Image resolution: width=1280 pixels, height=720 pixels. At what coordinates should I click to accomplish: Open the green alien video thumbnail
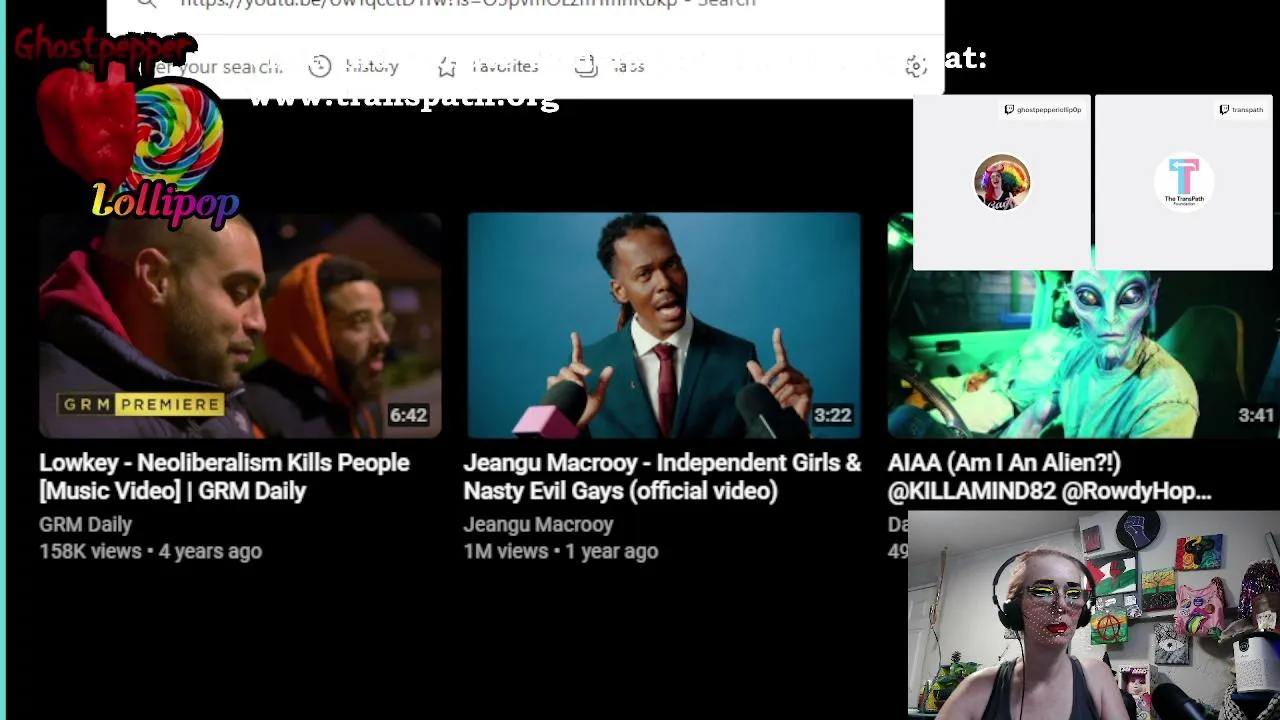1083,325
